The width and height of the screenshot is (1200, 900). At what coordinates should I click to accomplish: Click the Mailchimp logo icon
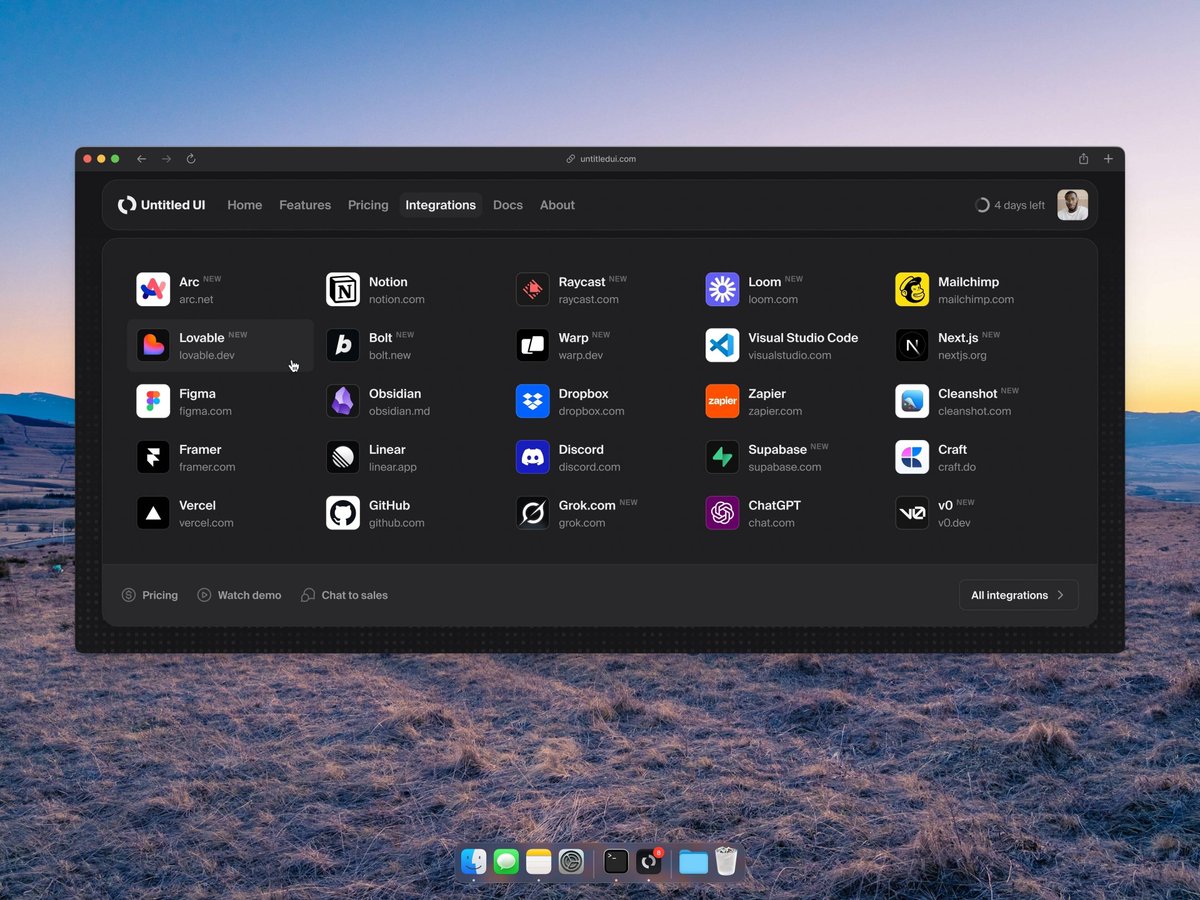coord(912,290)
